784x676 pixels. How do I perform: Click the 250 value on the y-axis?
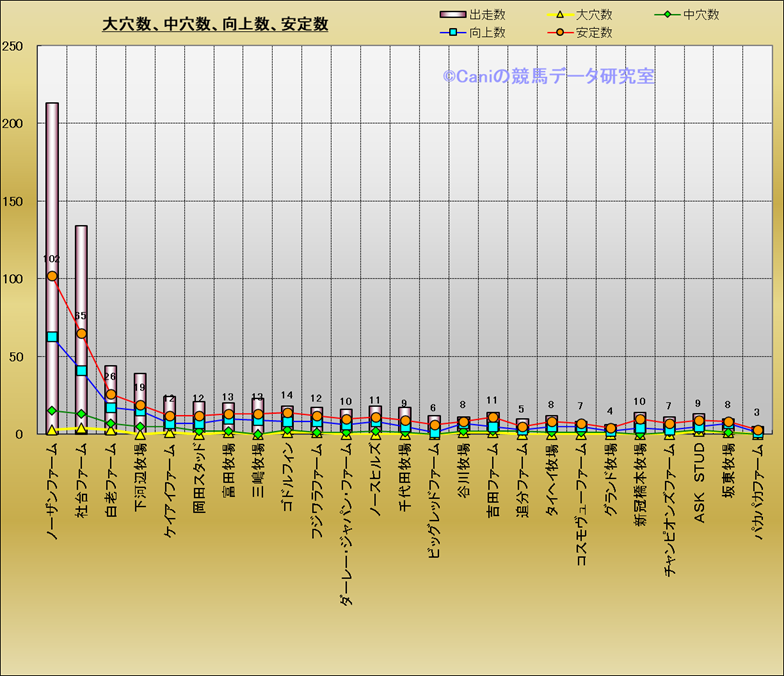13,47
